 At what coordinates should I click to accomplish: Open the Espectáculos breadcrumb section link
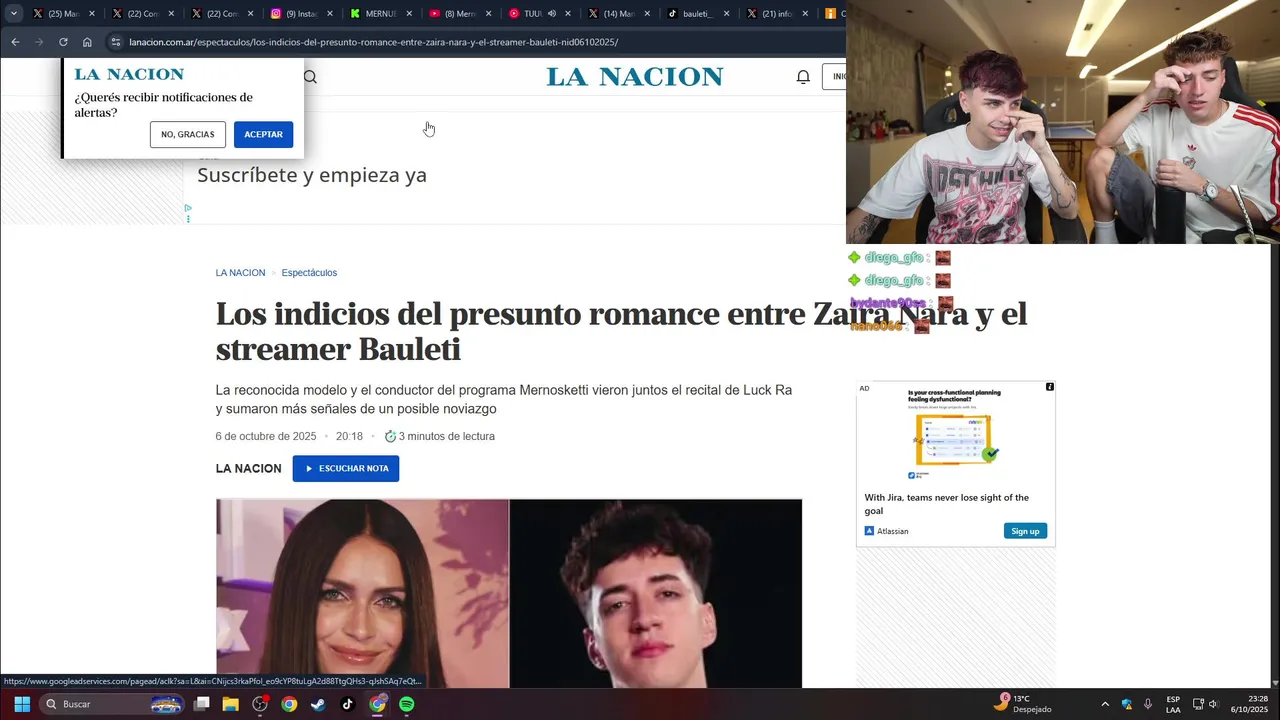point(309,273)
